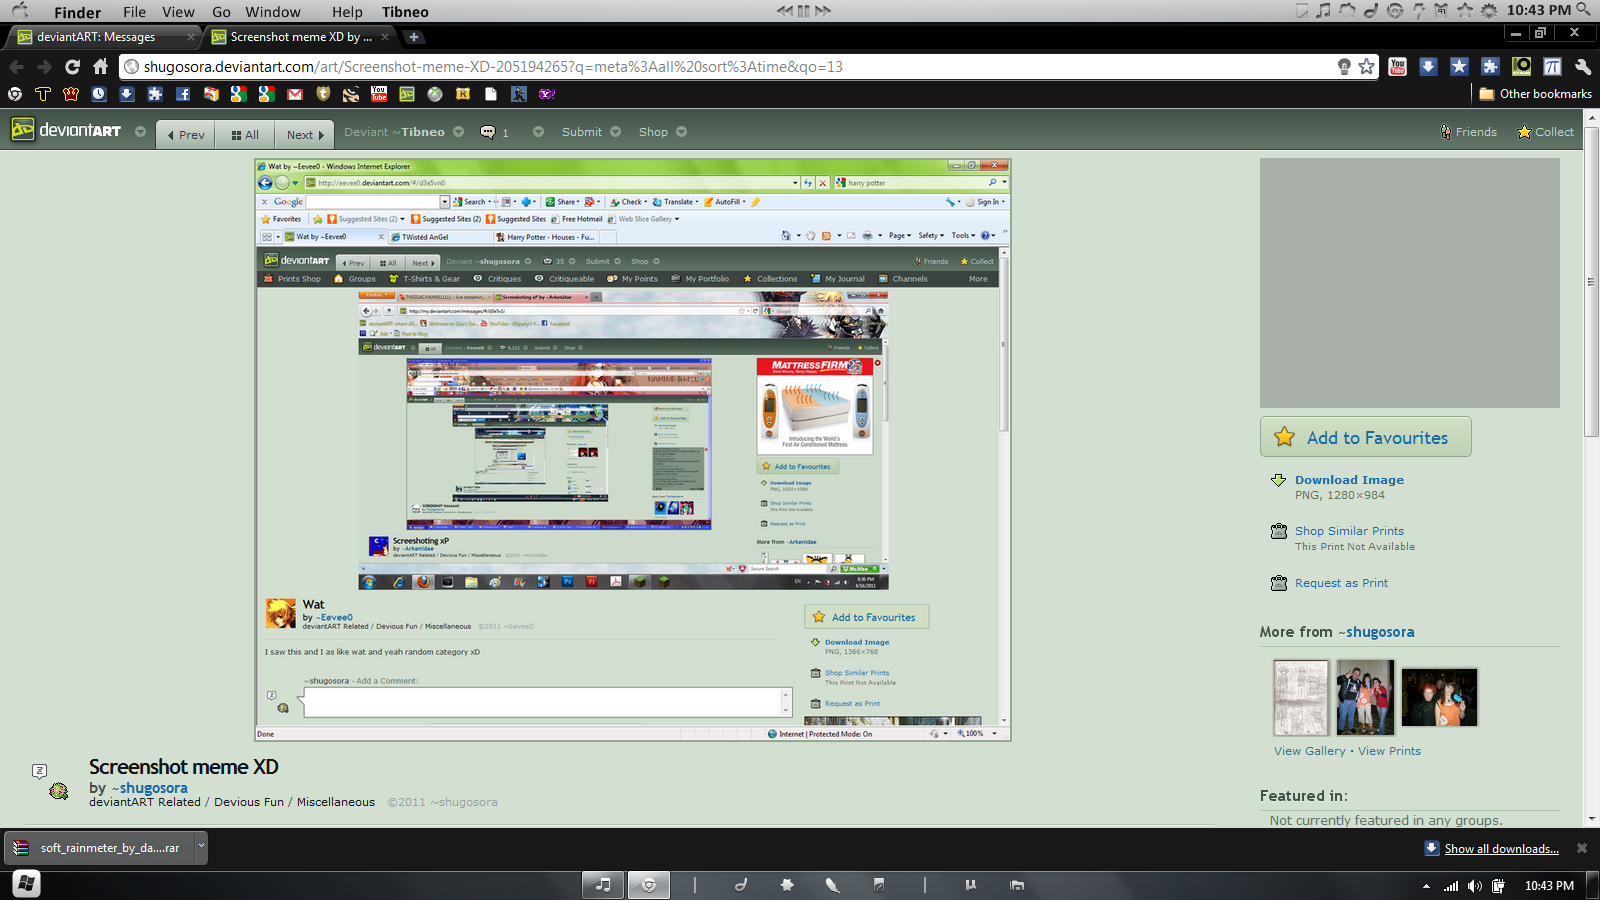Screen dimensions: 1600x900
Task: Bookmark this page with the star icon
Action: point(1366,67)
